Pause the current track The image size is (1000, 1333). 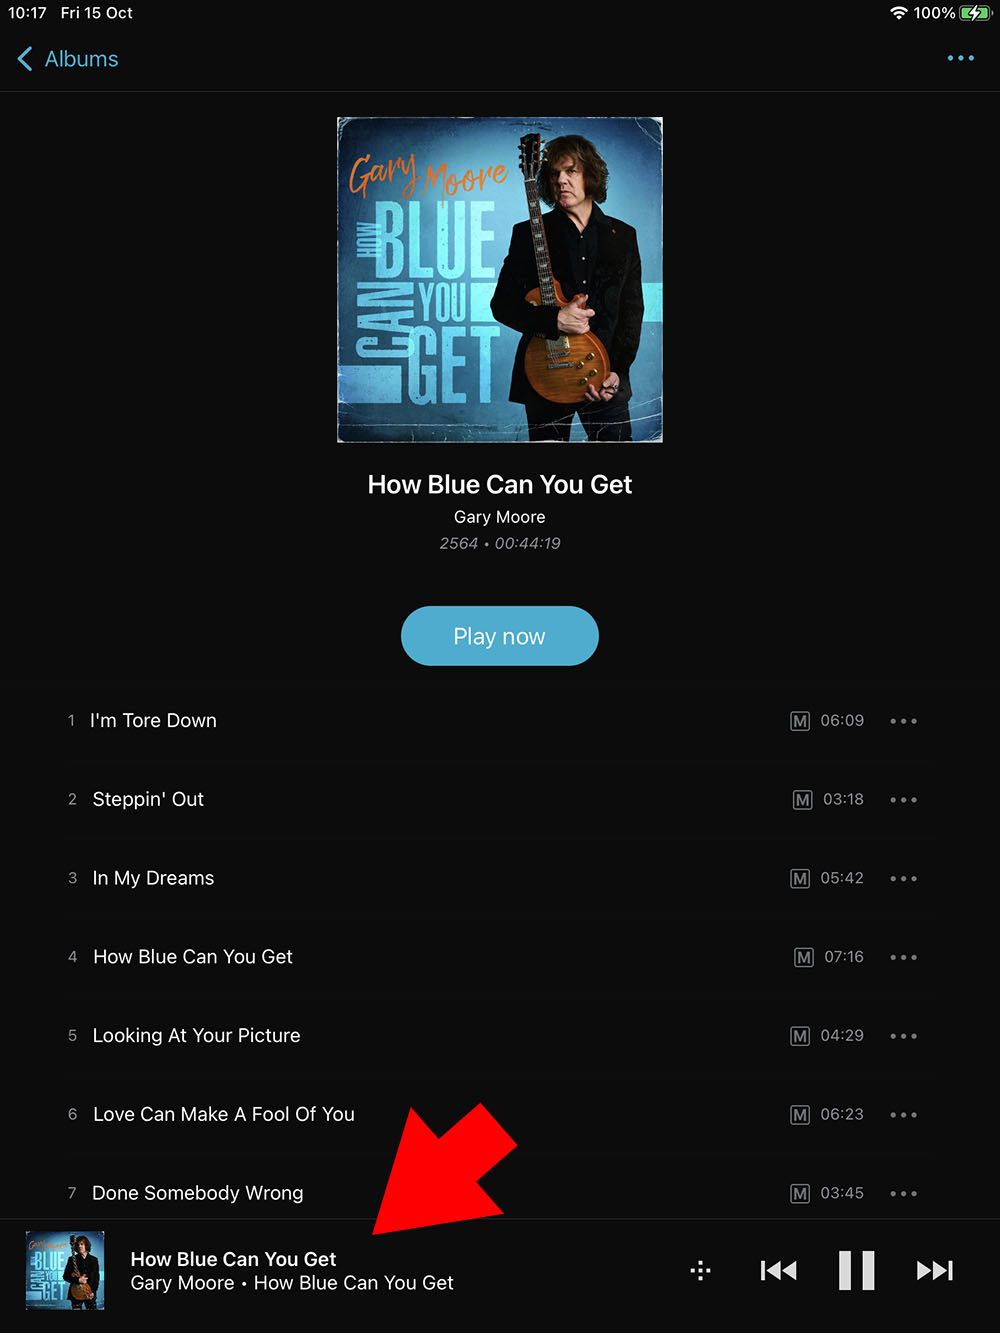coord(856,1270)
